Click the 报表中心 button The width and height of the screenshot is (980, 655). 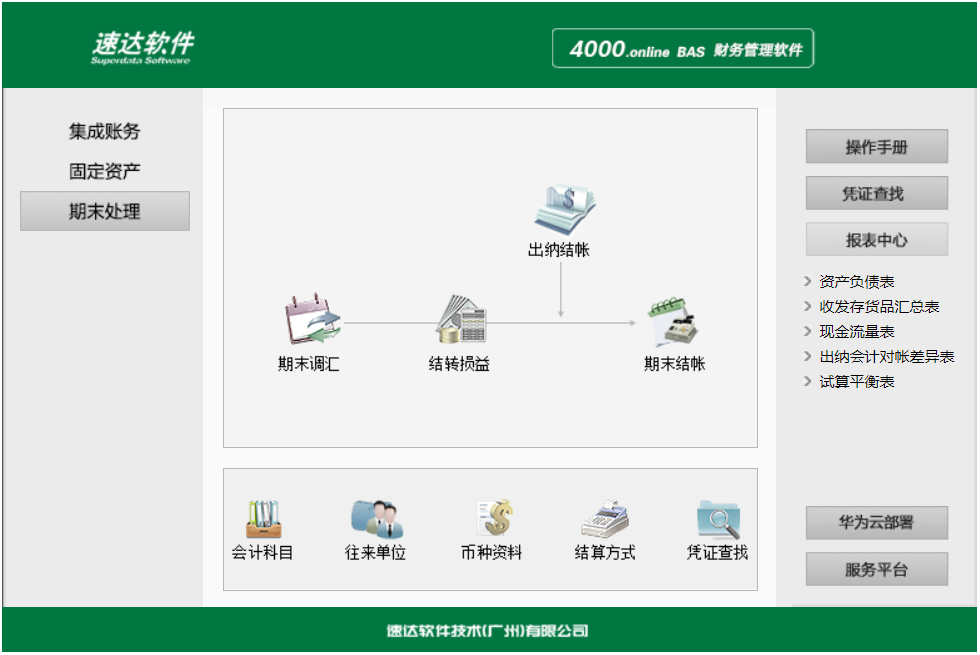876,240
